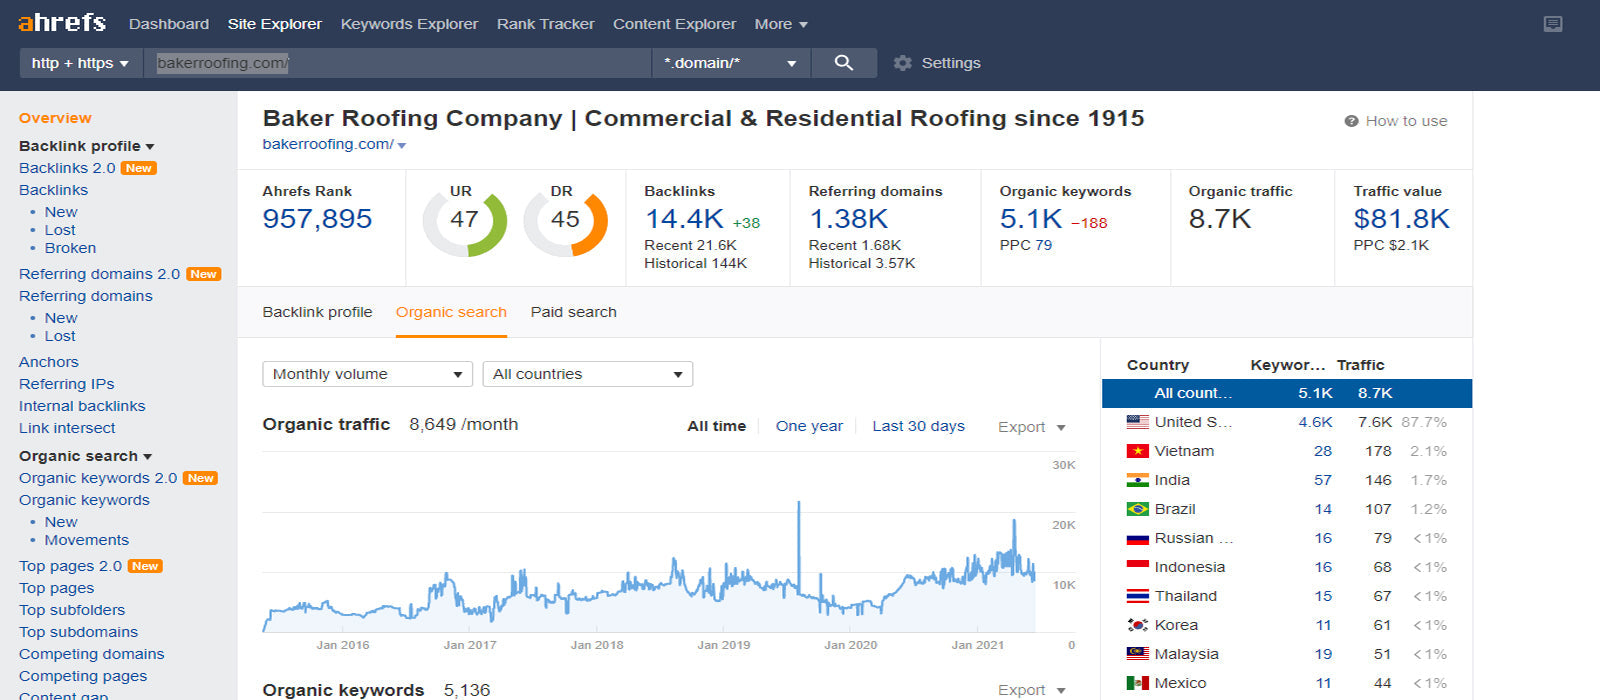
Task: Open Export menu for Organic traffic
Action: [1031, 427]
